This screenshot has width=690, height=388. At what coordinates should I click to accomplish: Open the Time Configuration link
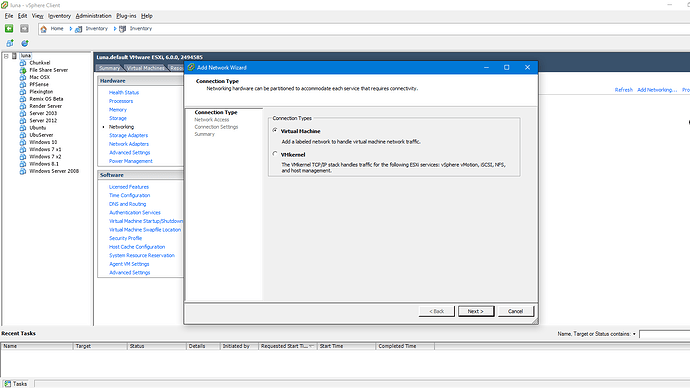pyautogui.click(x=129, y=195)
